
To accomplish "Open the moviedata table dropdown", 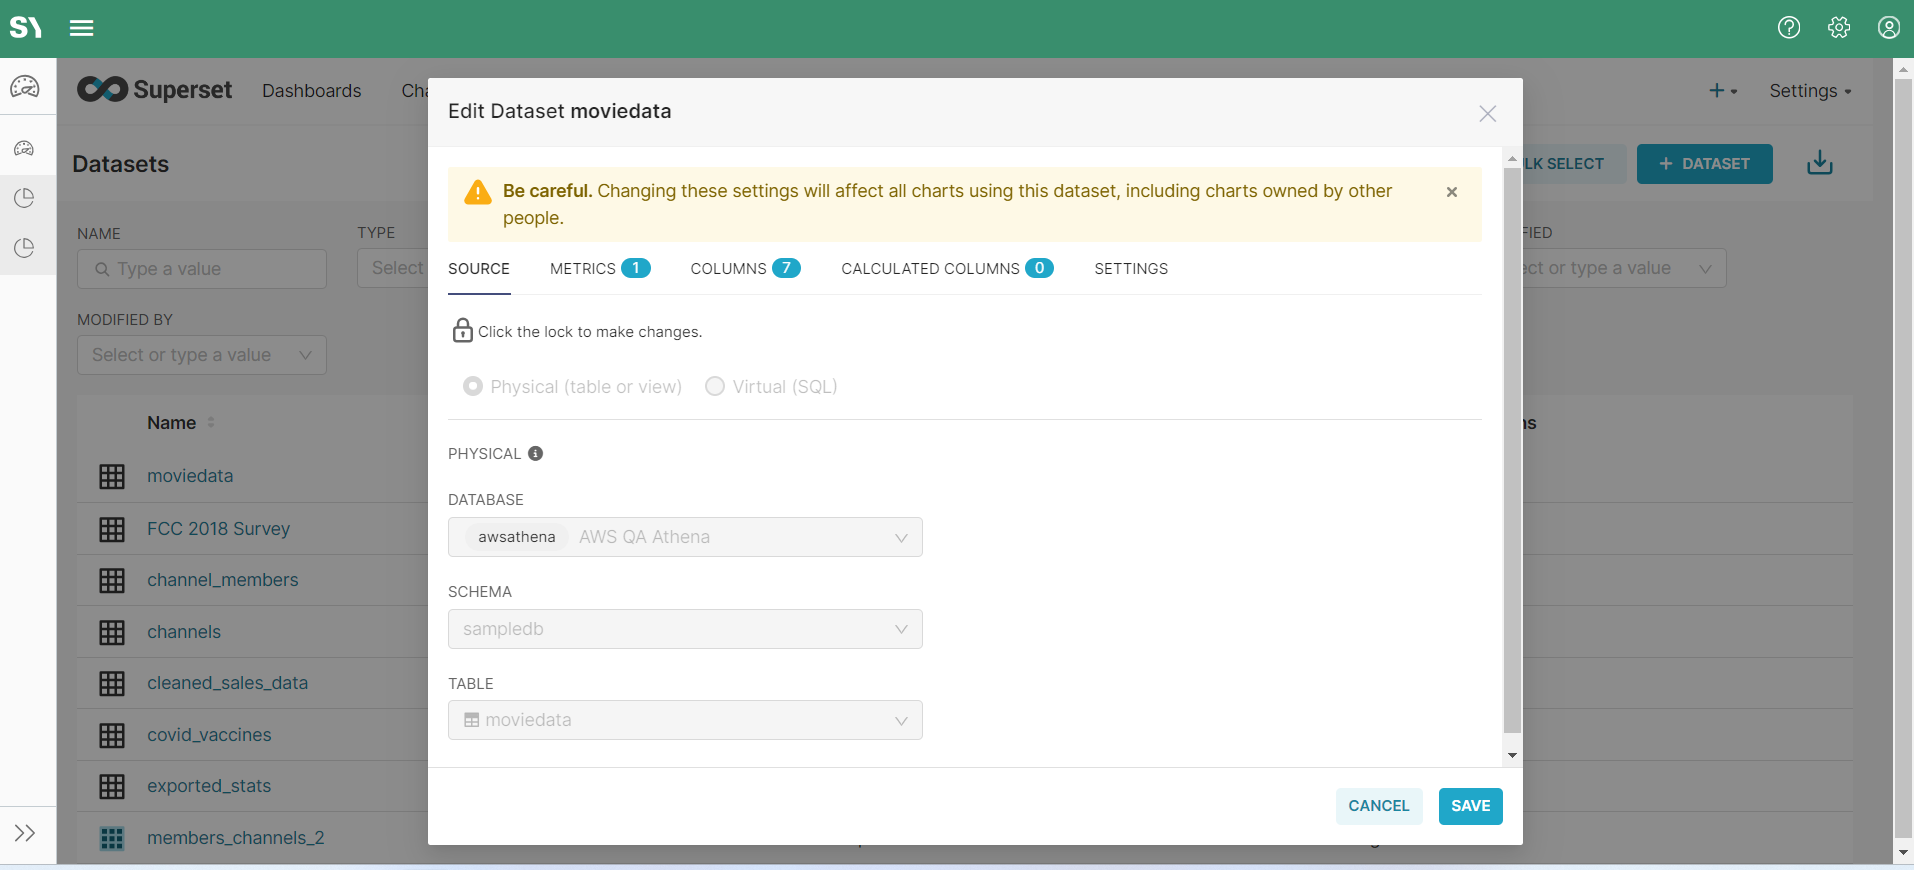I will coord(685,720).
